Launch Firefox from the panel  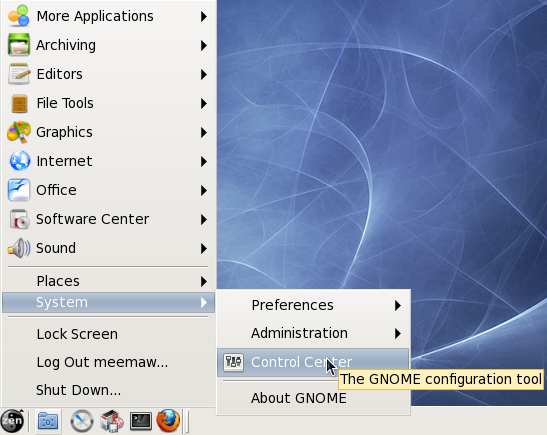[x=168, y=420]
